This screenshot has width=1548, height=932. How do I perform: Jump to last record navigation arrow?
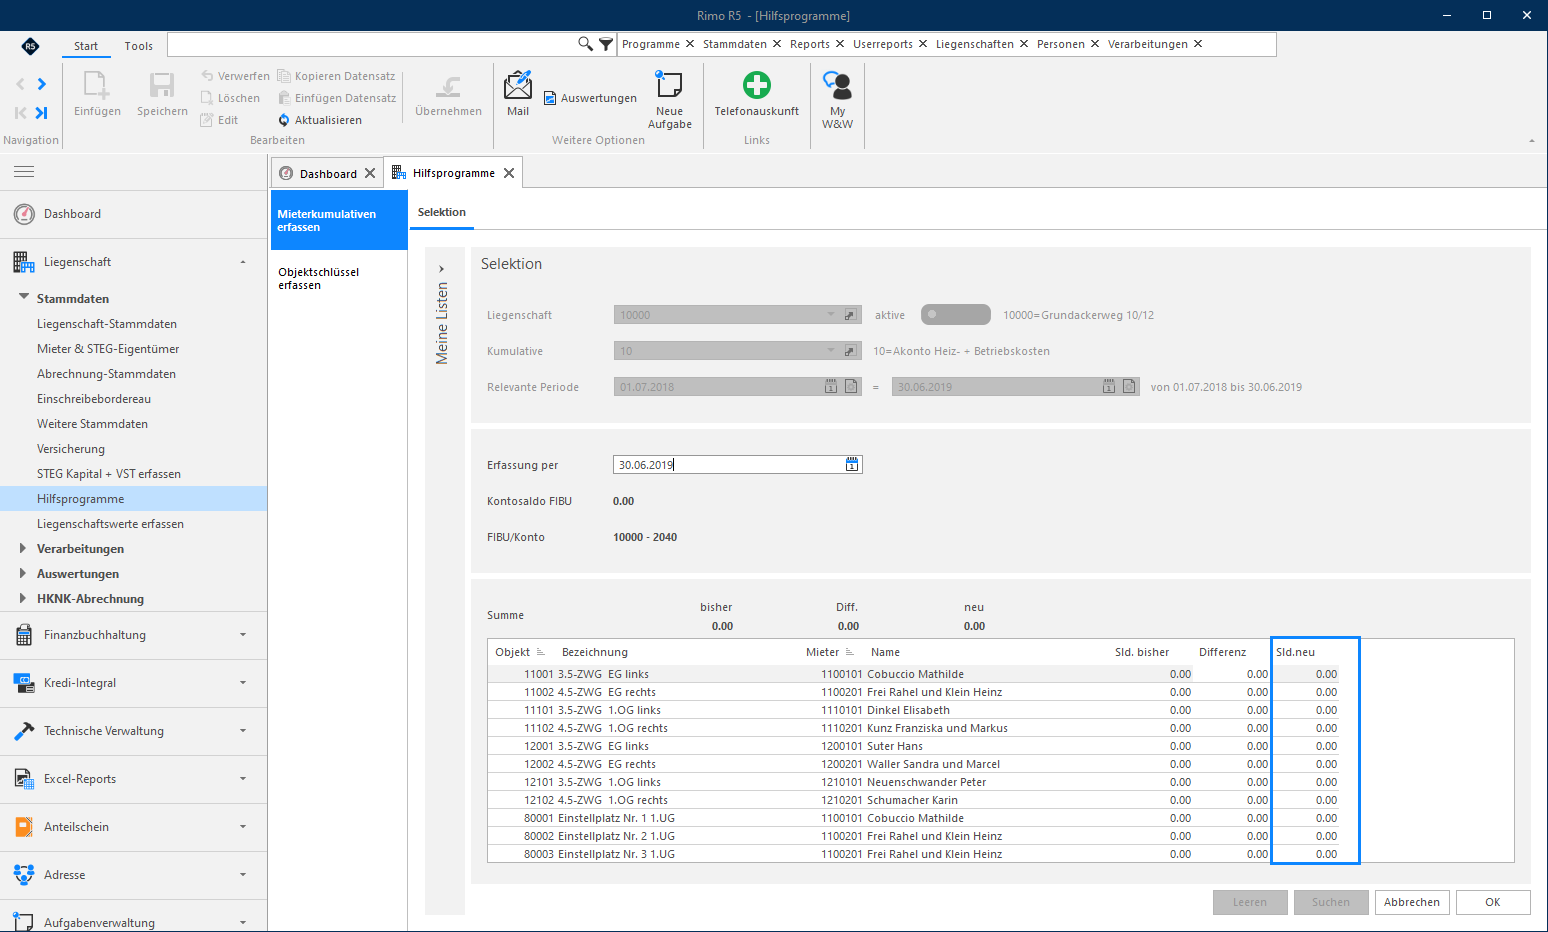(41, 113)
